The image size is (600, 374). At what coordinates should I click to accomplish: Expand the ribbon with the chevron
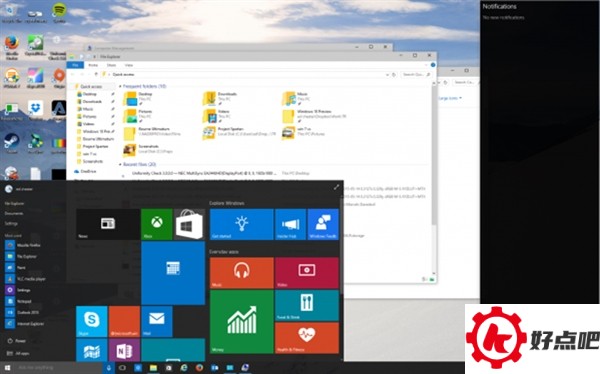(x=427, y=65)
